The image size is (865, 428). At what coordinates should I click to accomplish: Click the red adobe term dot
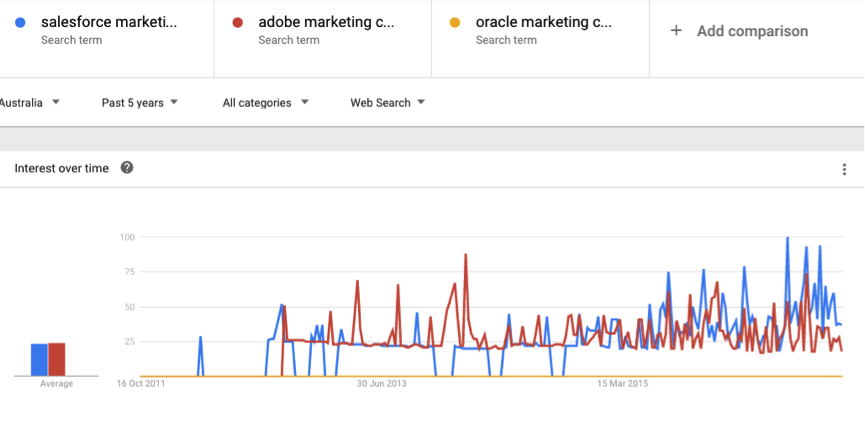(238, 23)
